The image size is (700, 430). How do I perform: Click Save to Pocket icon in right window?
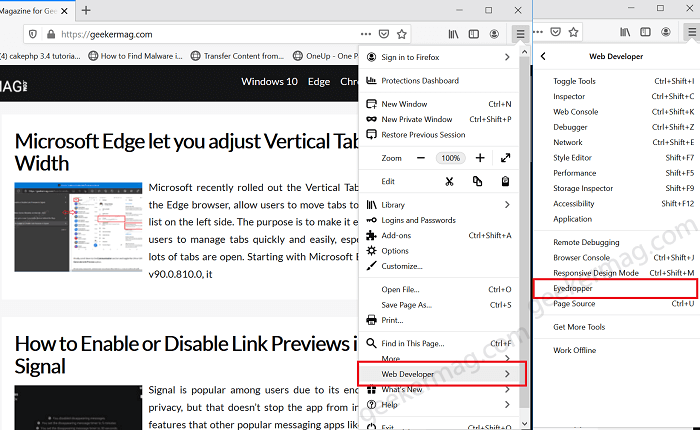(x=555, y=32)
